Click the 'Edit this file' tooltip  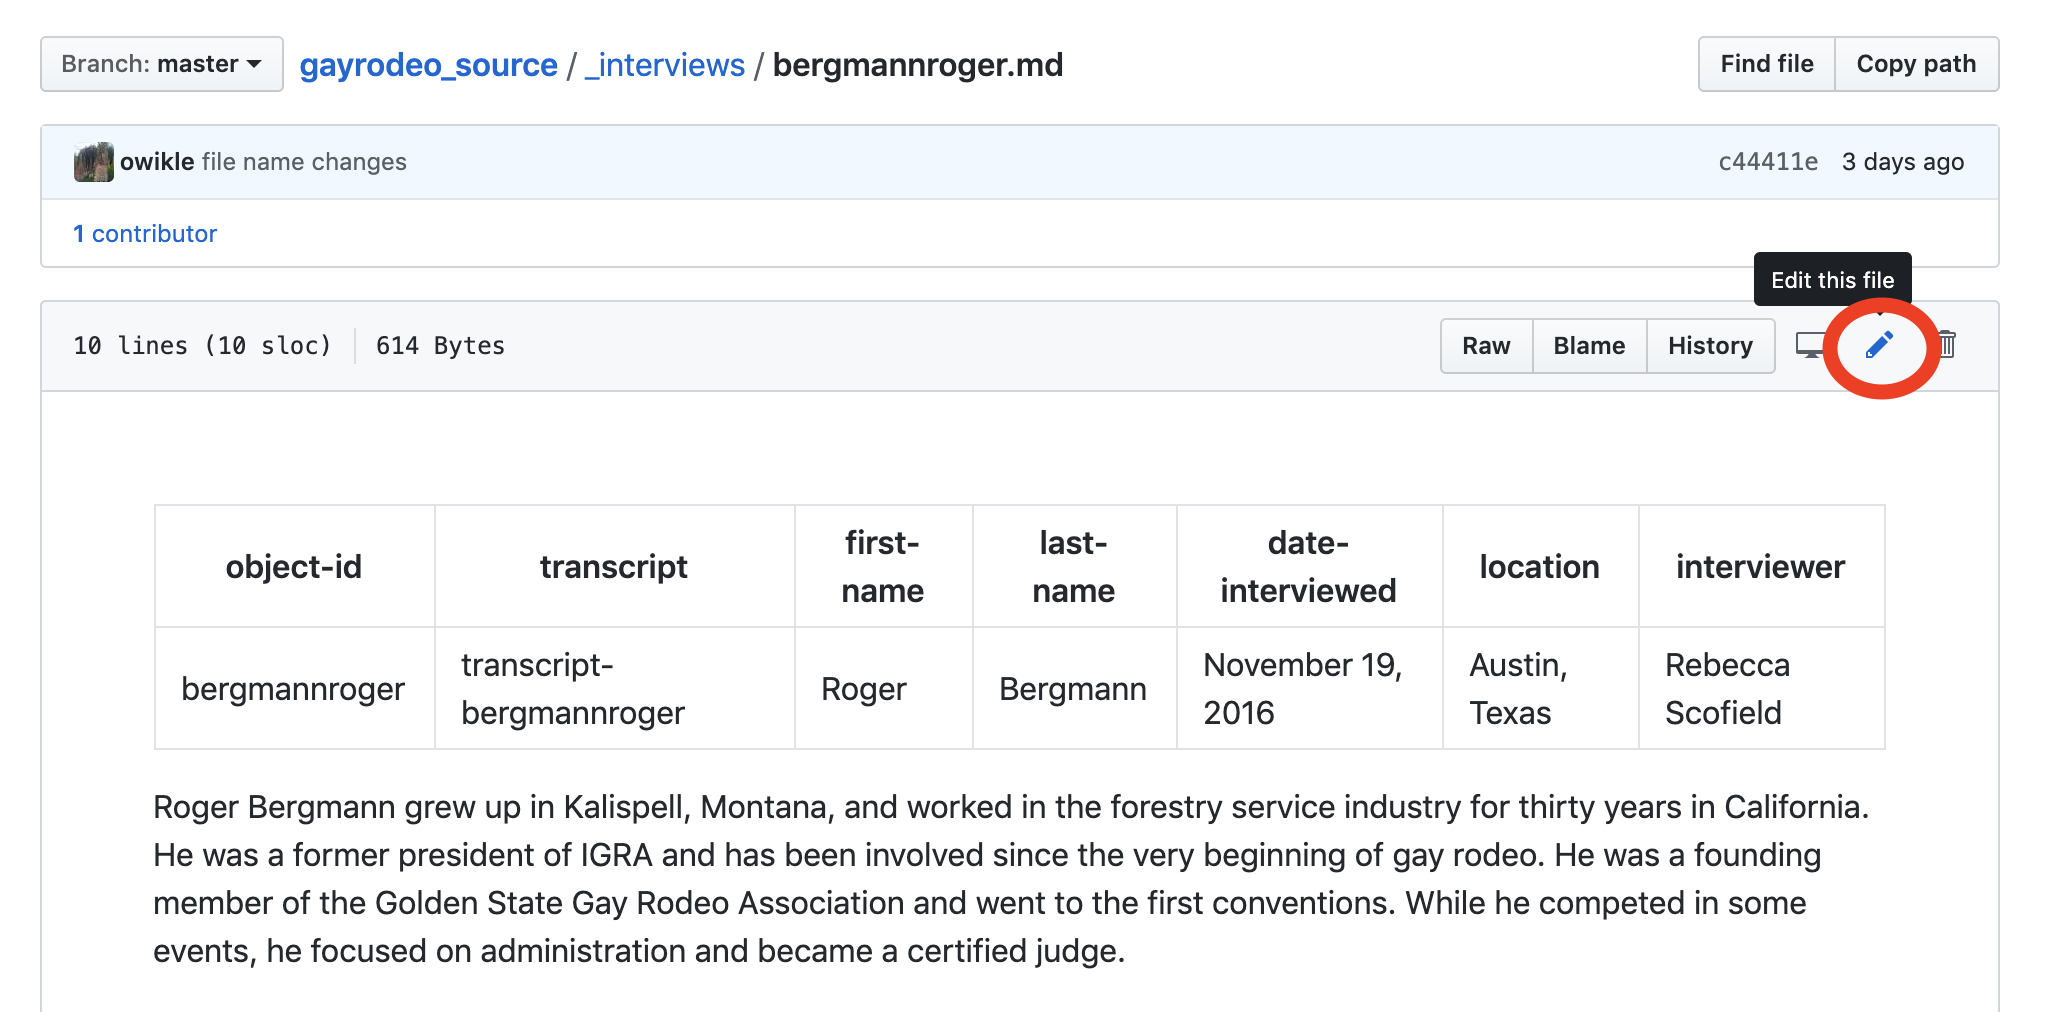1832,280
